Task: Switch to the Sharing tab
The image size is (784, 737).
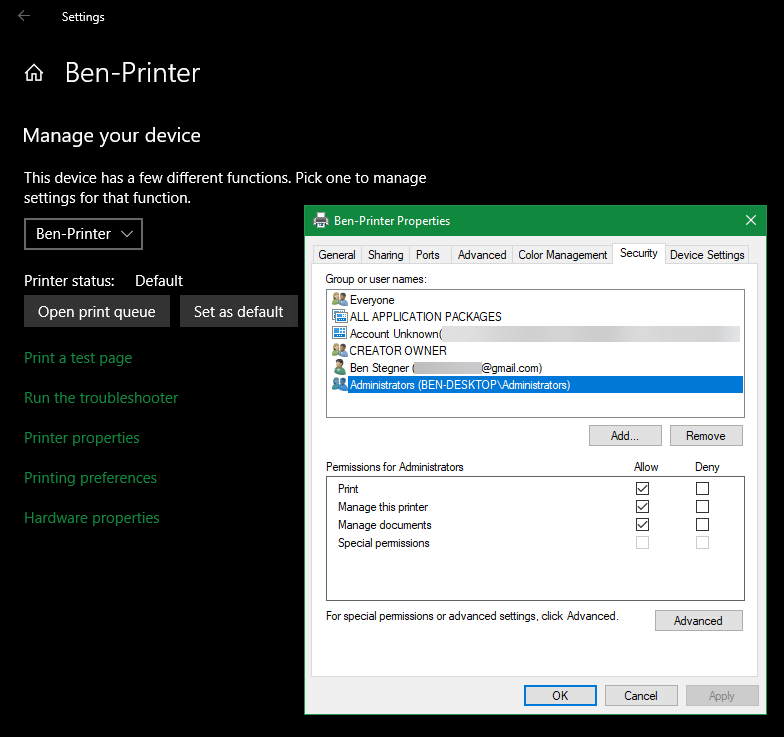Action: pos(385,255)
